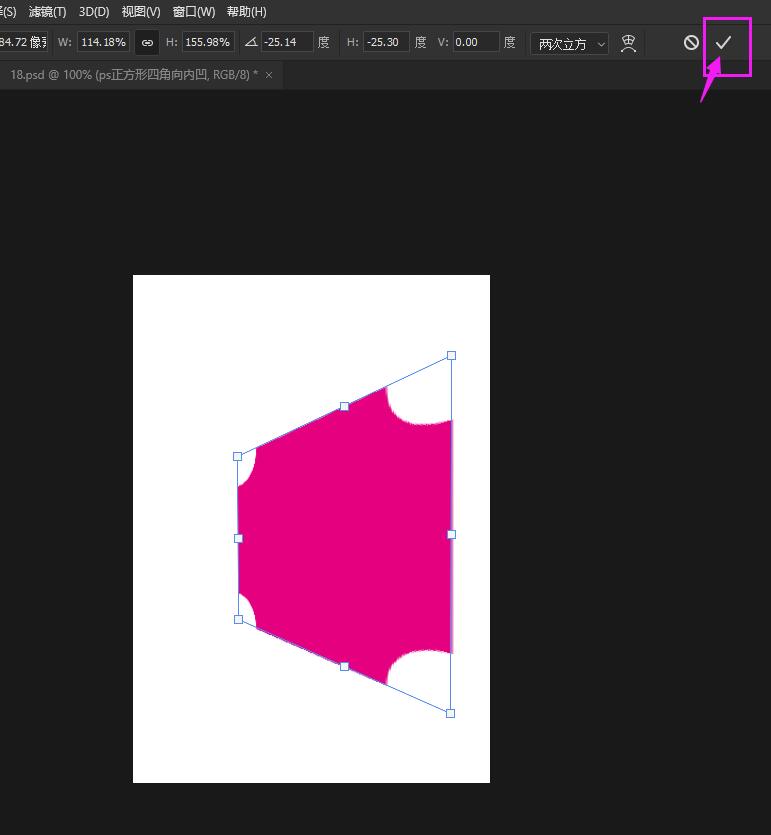This screenshot has height=835, width=771.
Task: Click the vertical skew field 0.00
Action: pos(476,42)
